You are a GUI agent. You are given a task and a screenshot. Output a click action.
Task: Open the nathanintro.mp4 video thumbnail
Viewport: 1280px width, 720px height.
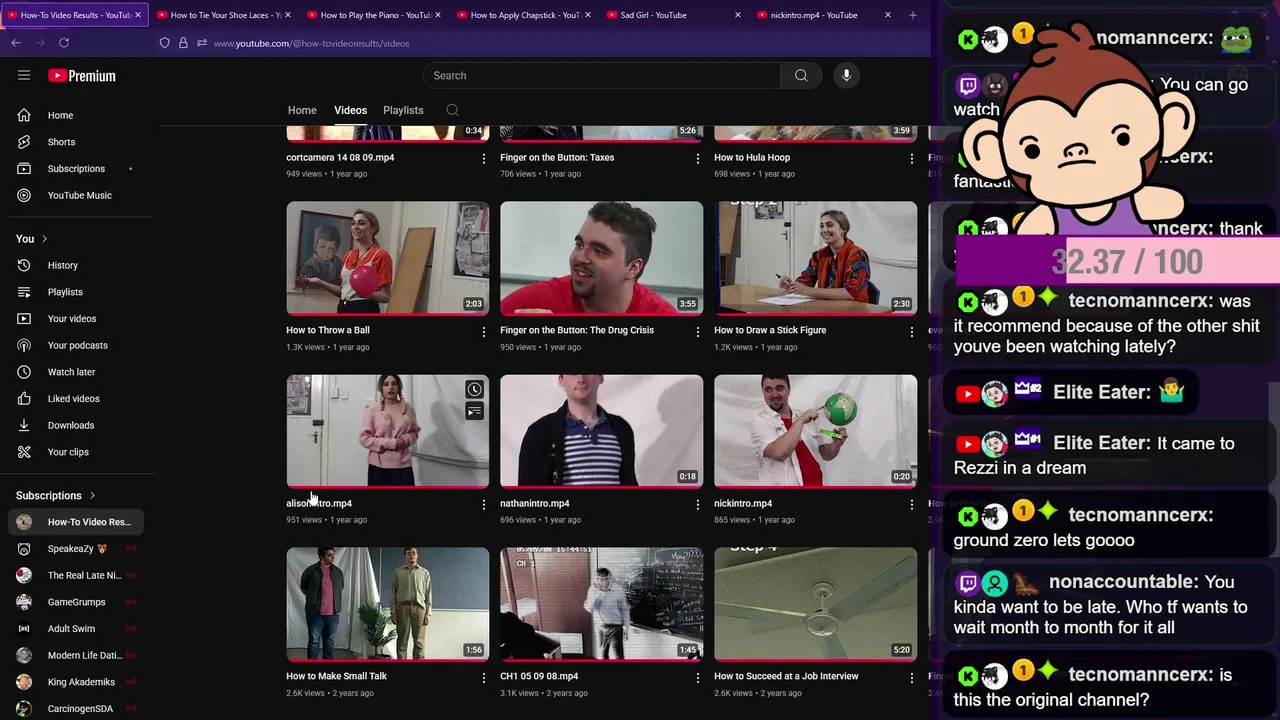pos(602,431)
